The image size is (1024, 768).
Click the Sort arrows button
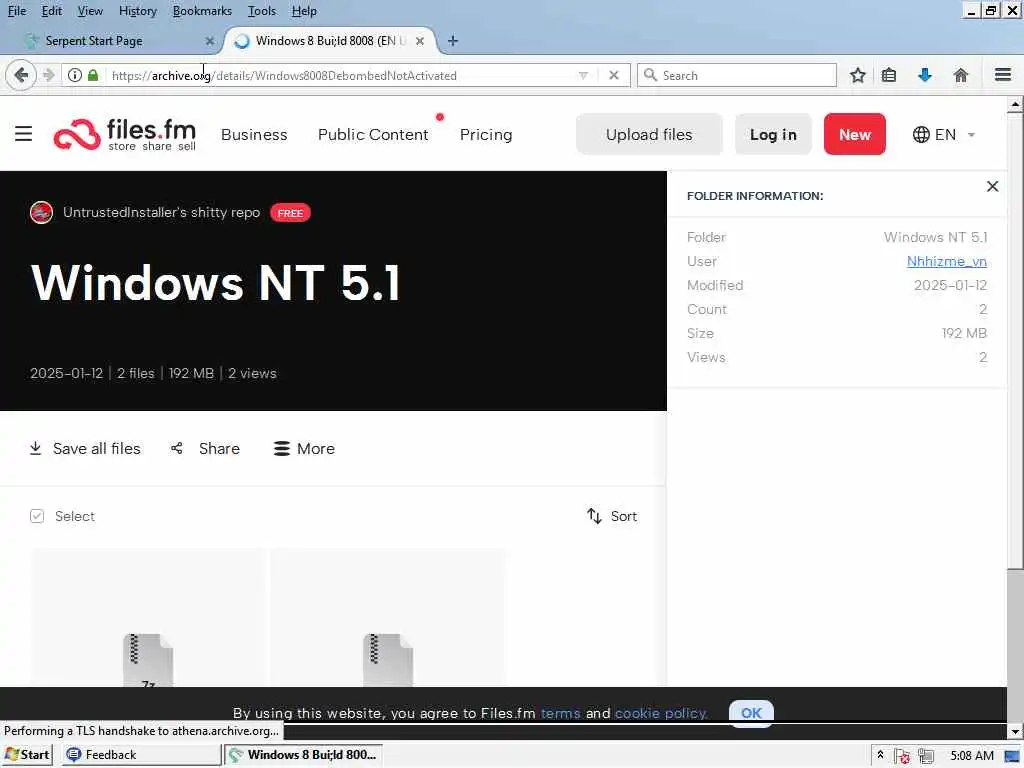coord(611,516)
